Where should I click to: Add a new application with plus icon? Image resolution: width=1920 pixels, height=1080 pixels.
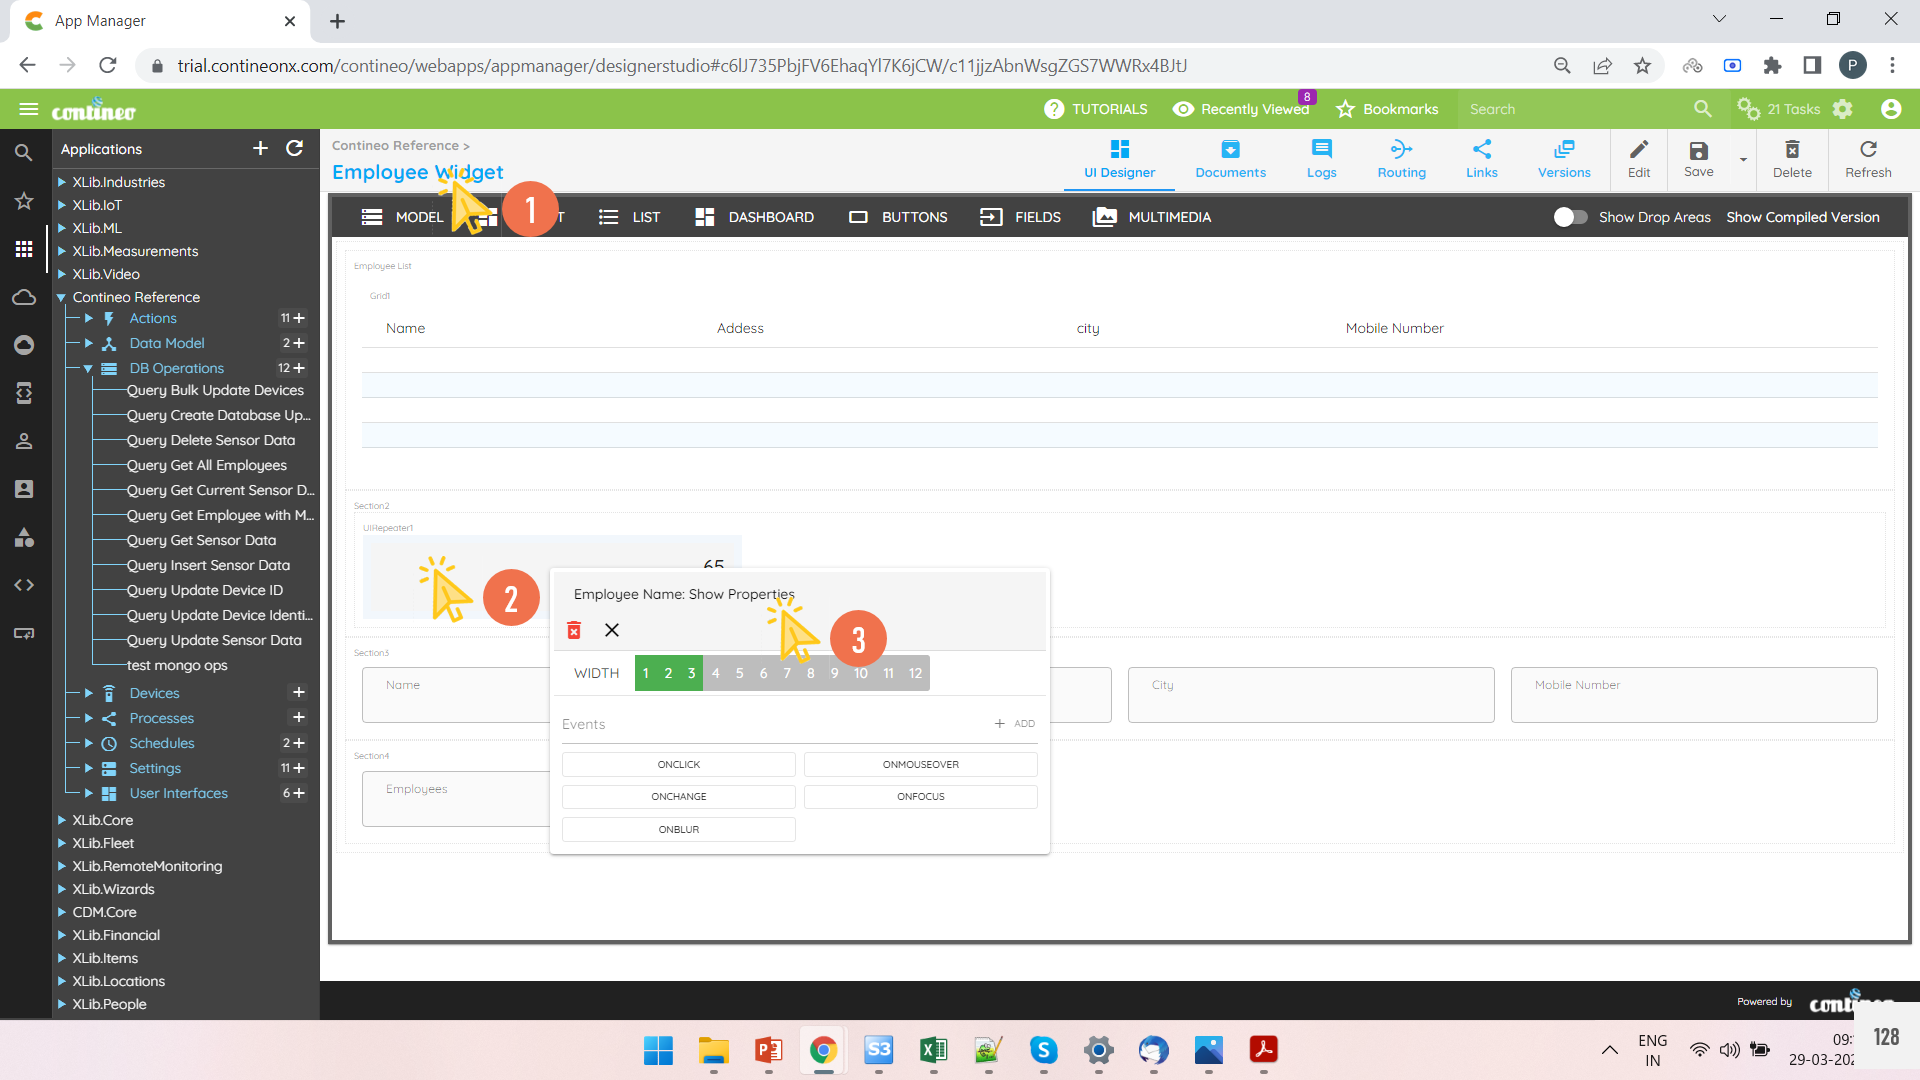click(x=260, y=148)
